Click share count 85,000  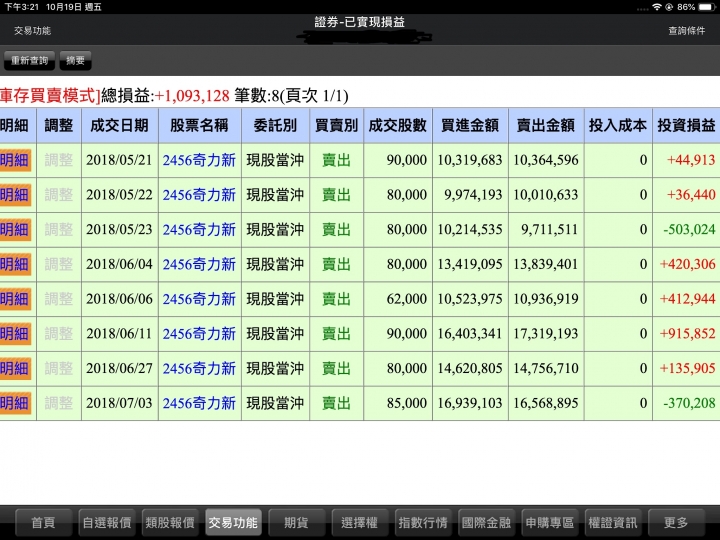click(x=407, y=403)
